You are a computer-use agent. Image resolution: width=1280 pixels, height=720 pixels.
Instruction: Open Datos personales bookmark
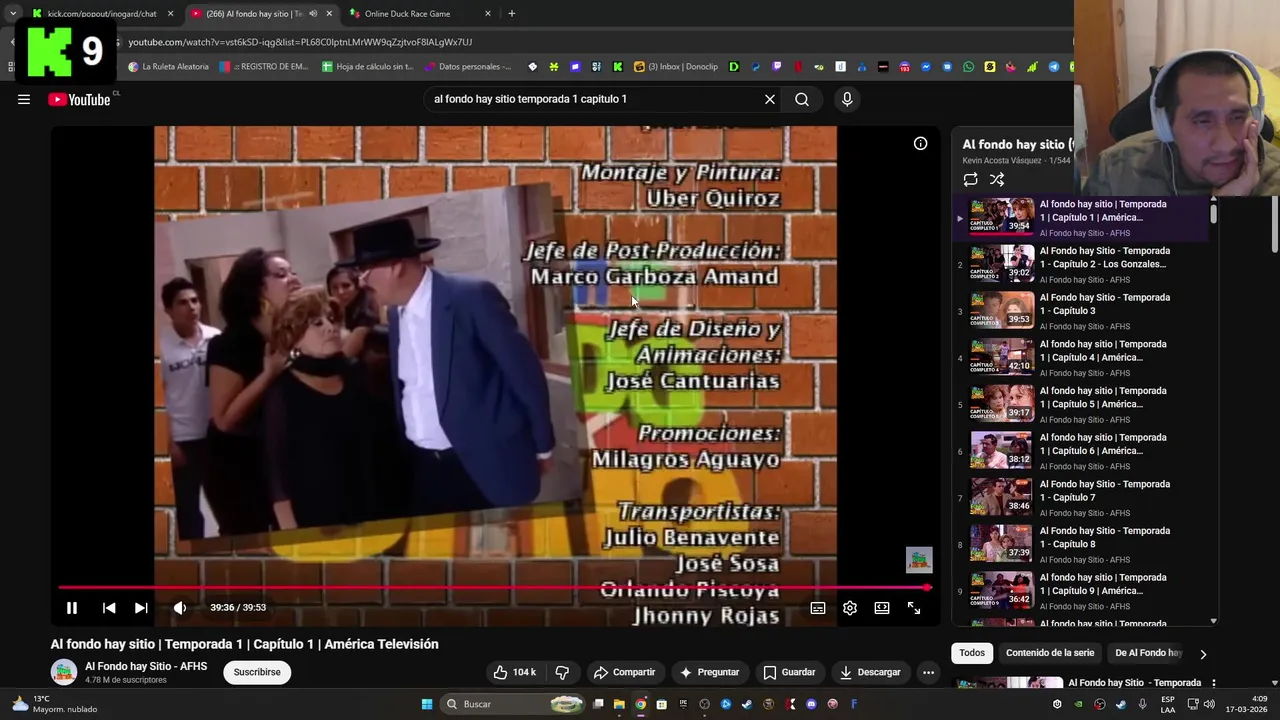468,67
